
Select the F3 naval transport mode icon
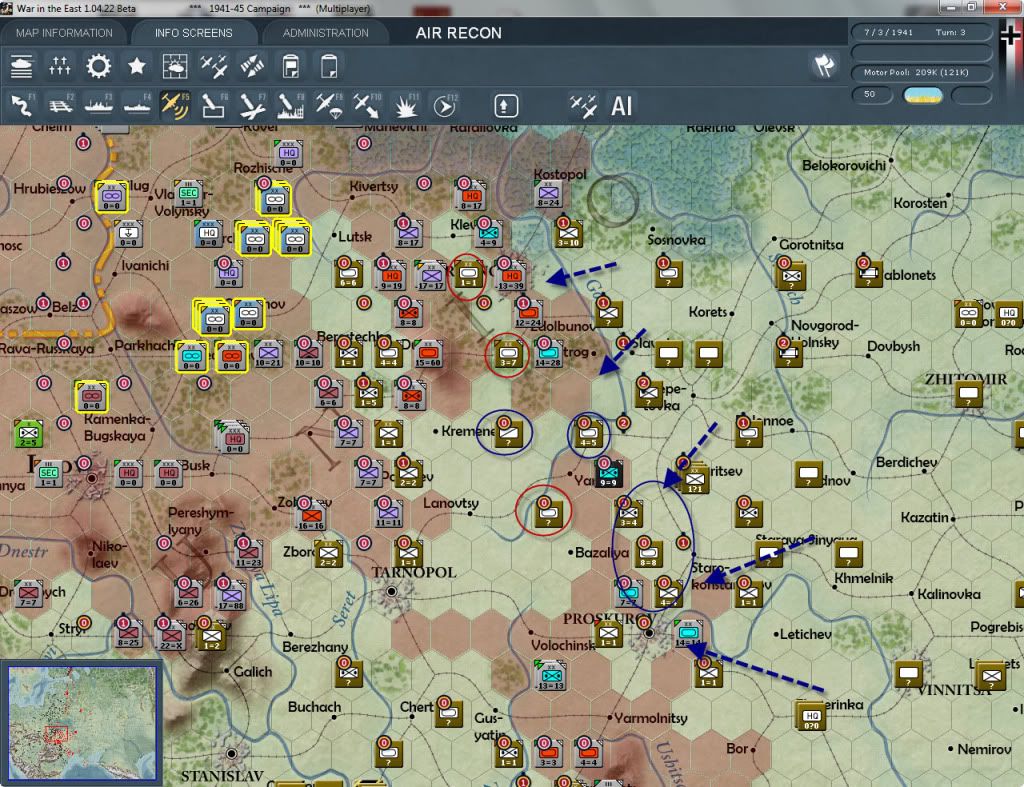tap(99, 105)
